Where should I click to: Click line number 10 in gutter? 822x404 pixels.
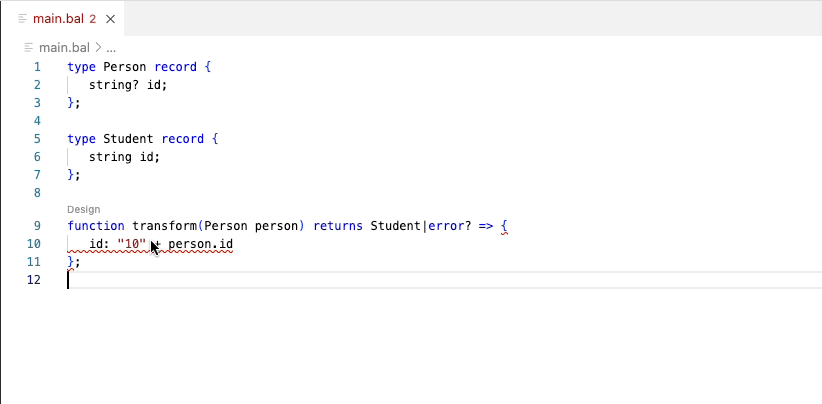tap(34, 244)
